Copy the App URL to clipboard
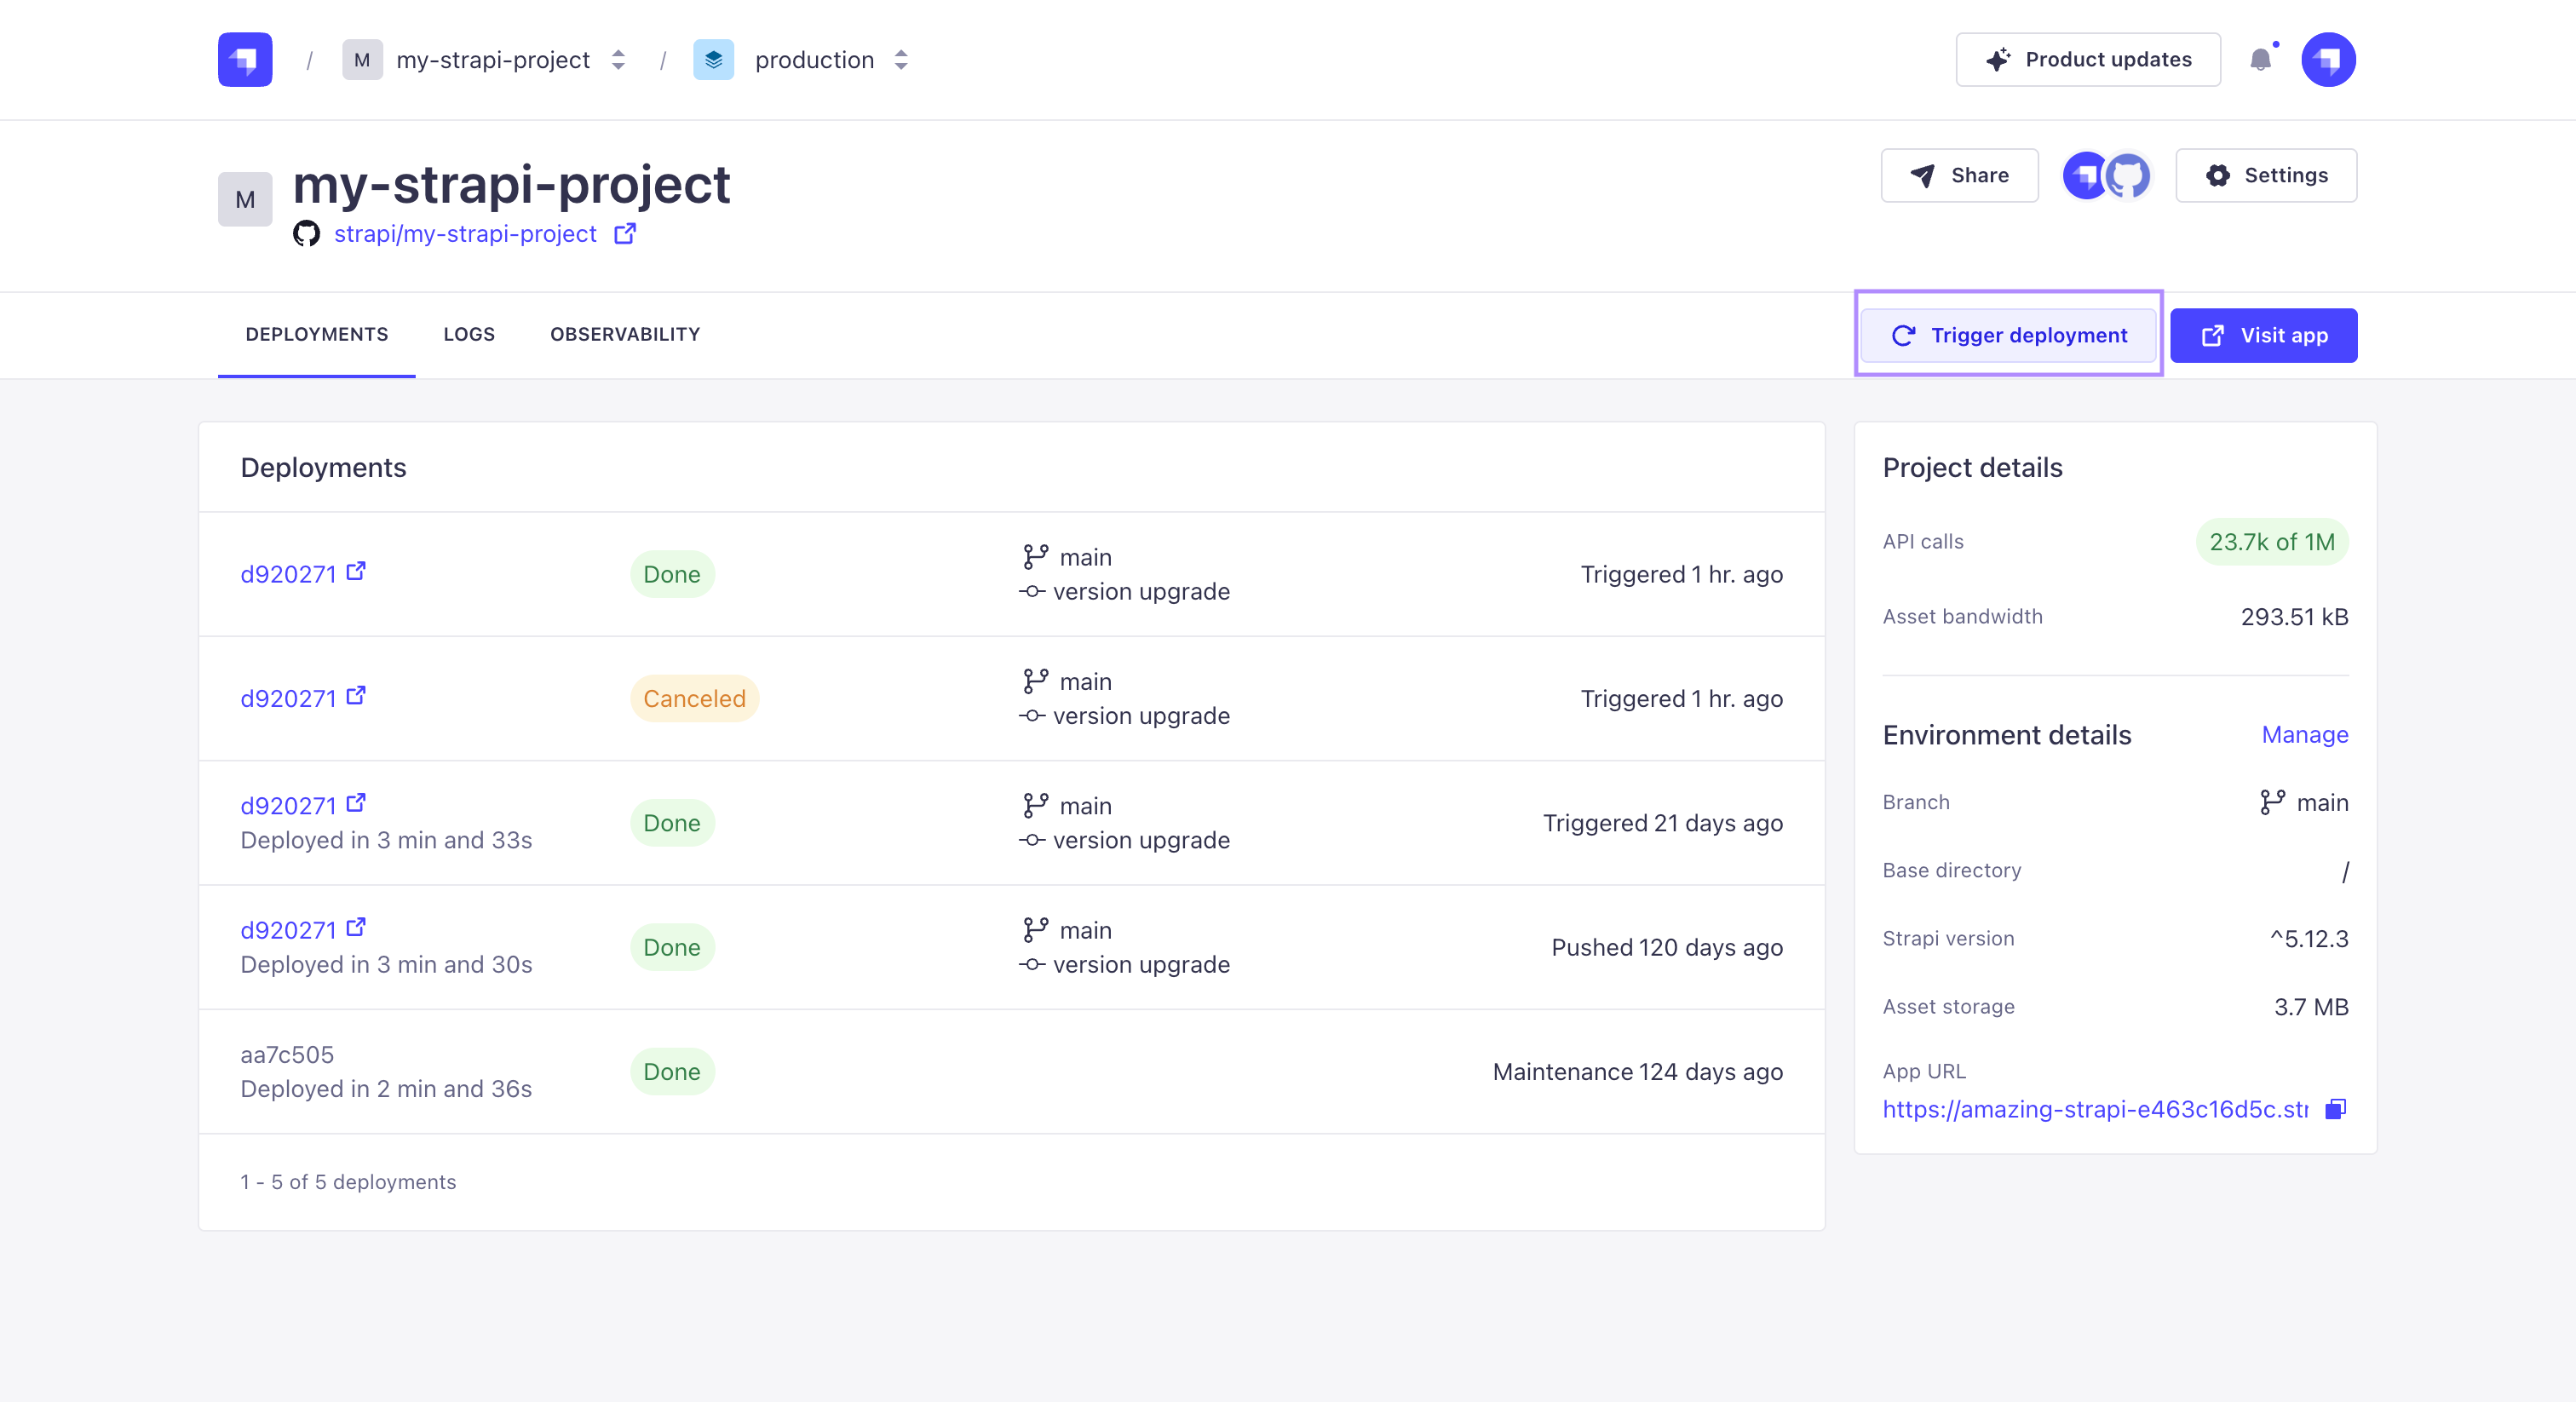The width and height of the screenshot is (2576, 1402). point(2336,1109)
